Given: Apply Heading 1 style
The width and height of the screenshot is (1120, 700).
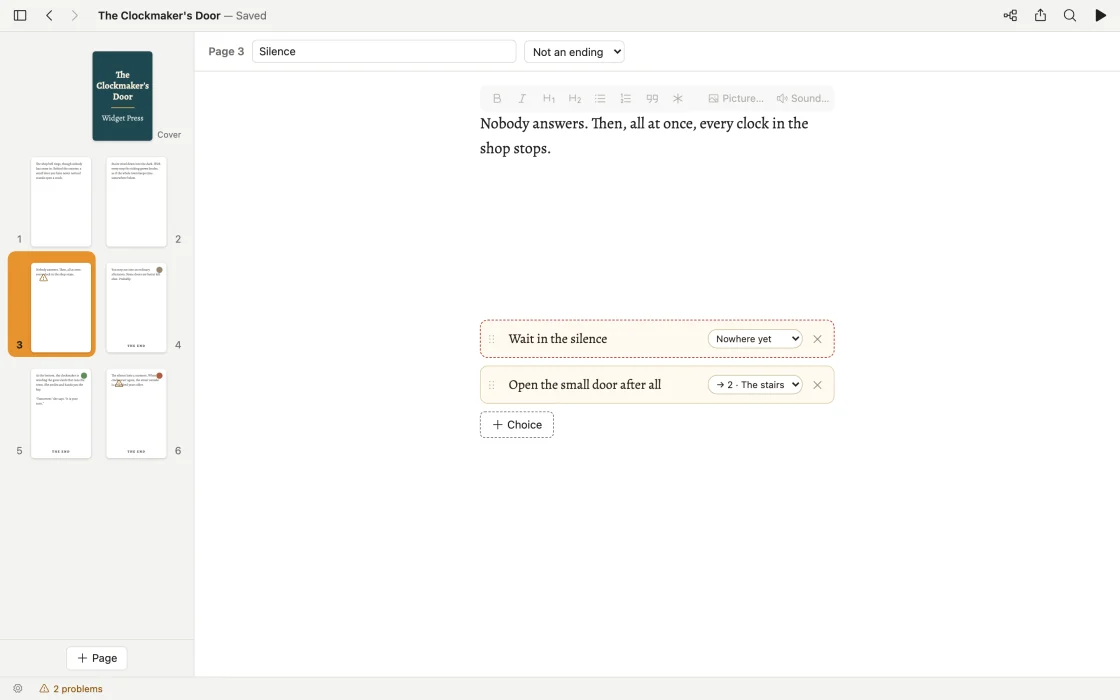Looking at the screenshot, I should 549,99.
